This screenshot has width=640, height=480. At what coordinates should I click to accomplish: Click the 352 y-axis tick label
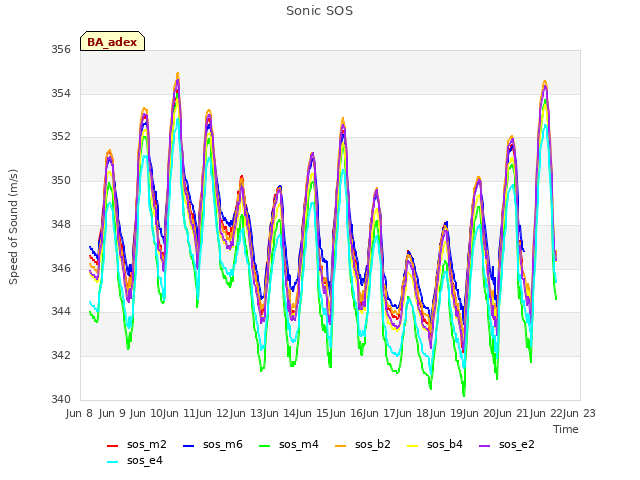point(61,137)
